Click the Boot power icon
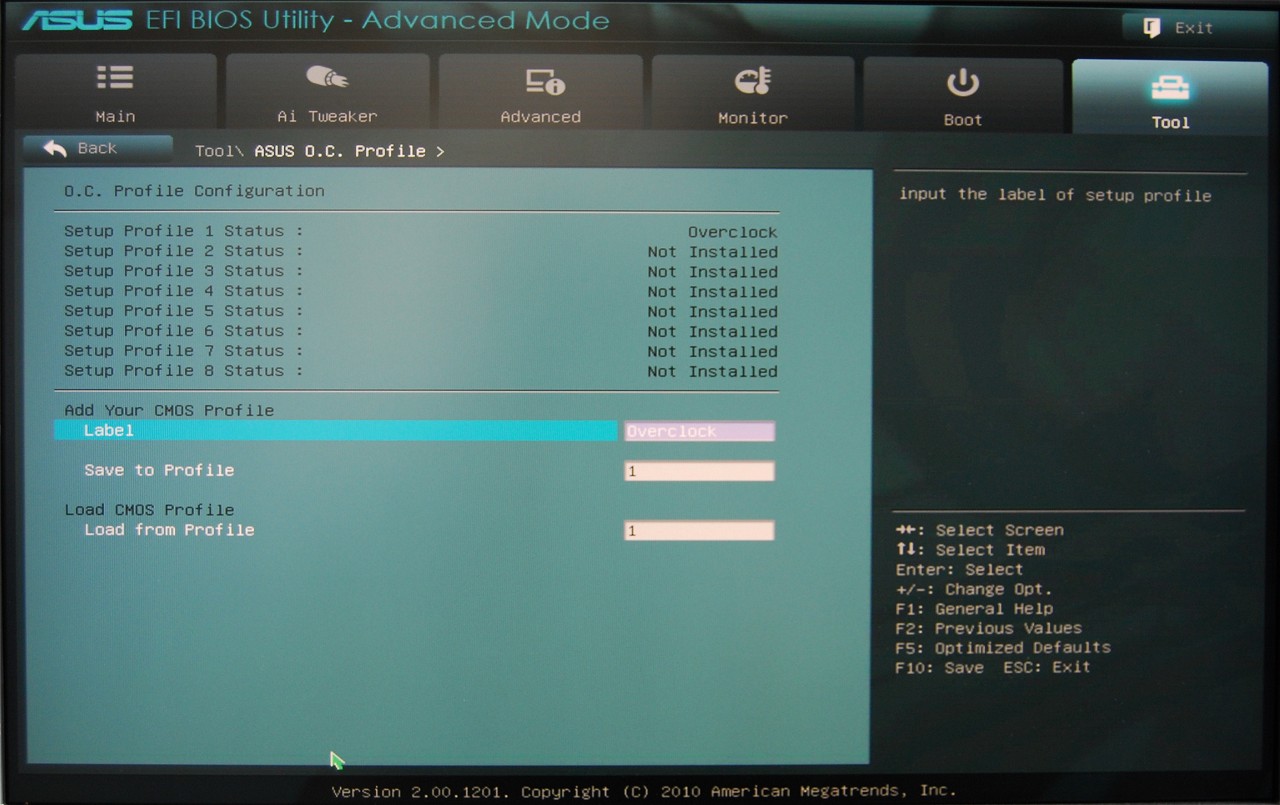 pyautogui.click(x=962, y=83)
